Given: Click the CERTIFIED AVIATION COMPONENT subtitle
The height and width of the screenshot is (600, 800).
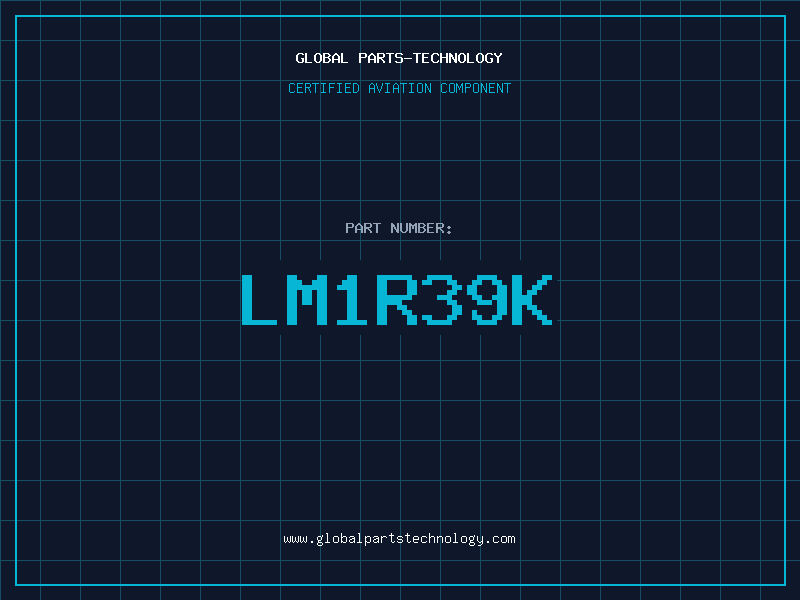Looking at the screenshot, I should pos(399,88).
